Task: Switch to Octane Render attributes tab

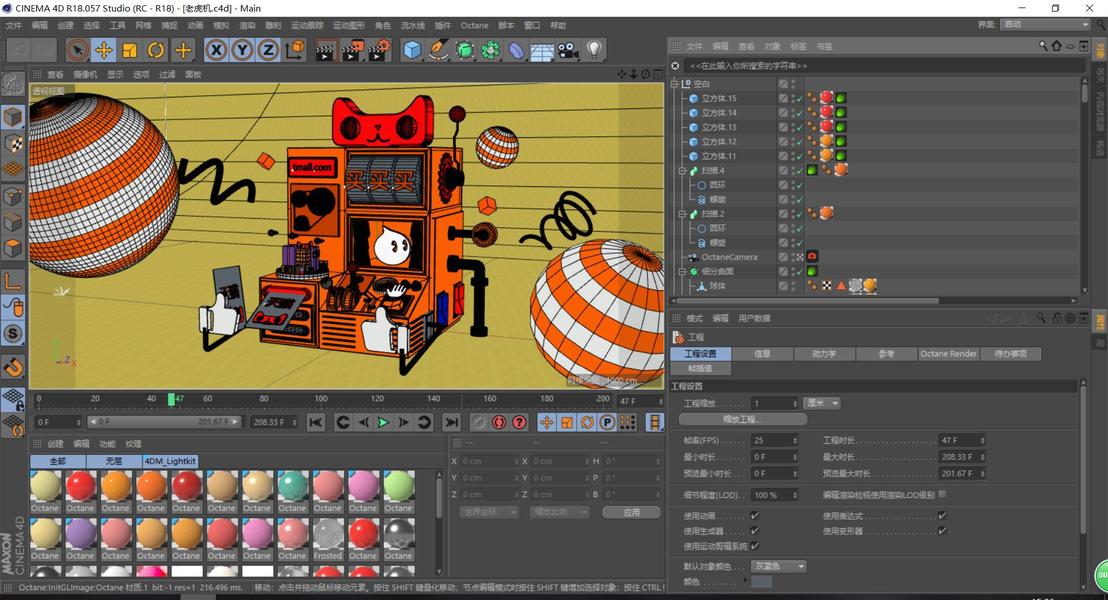Action: coord(948,353)
